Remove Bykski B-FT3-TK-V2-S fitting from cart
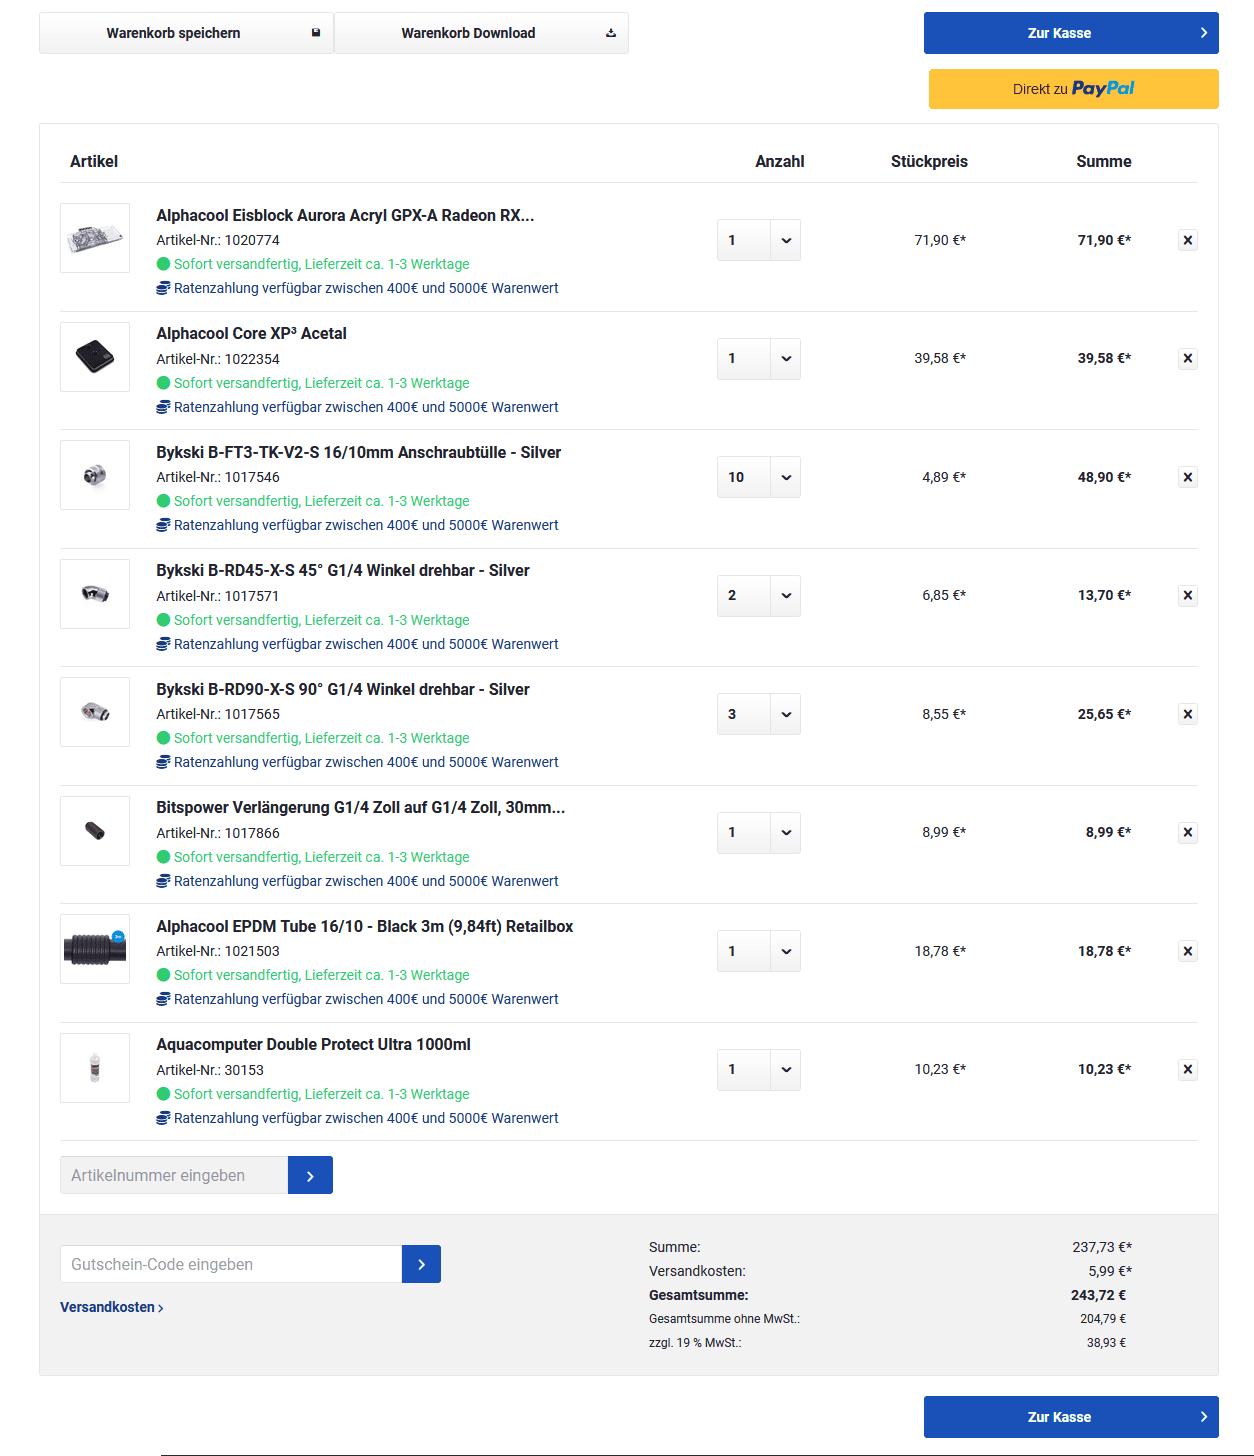This screenshot has height=1456, width=1254. 1187,477
